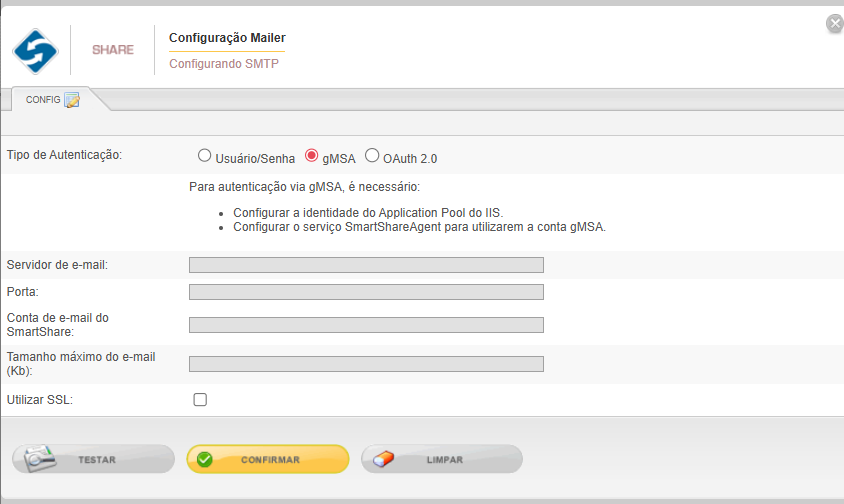Choose OAuth 2.0 authentication type
The image size is (844, 504).
pyautogui.click(x=372, y=156)
